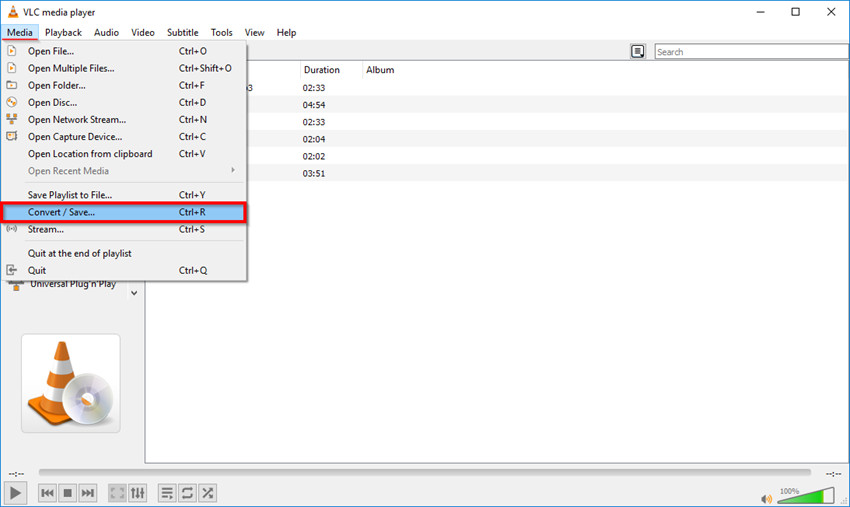The width and height of the screenshot is (850, 507).
Task: Select Convert / Save... menu entry
Action: click(124, 212)
